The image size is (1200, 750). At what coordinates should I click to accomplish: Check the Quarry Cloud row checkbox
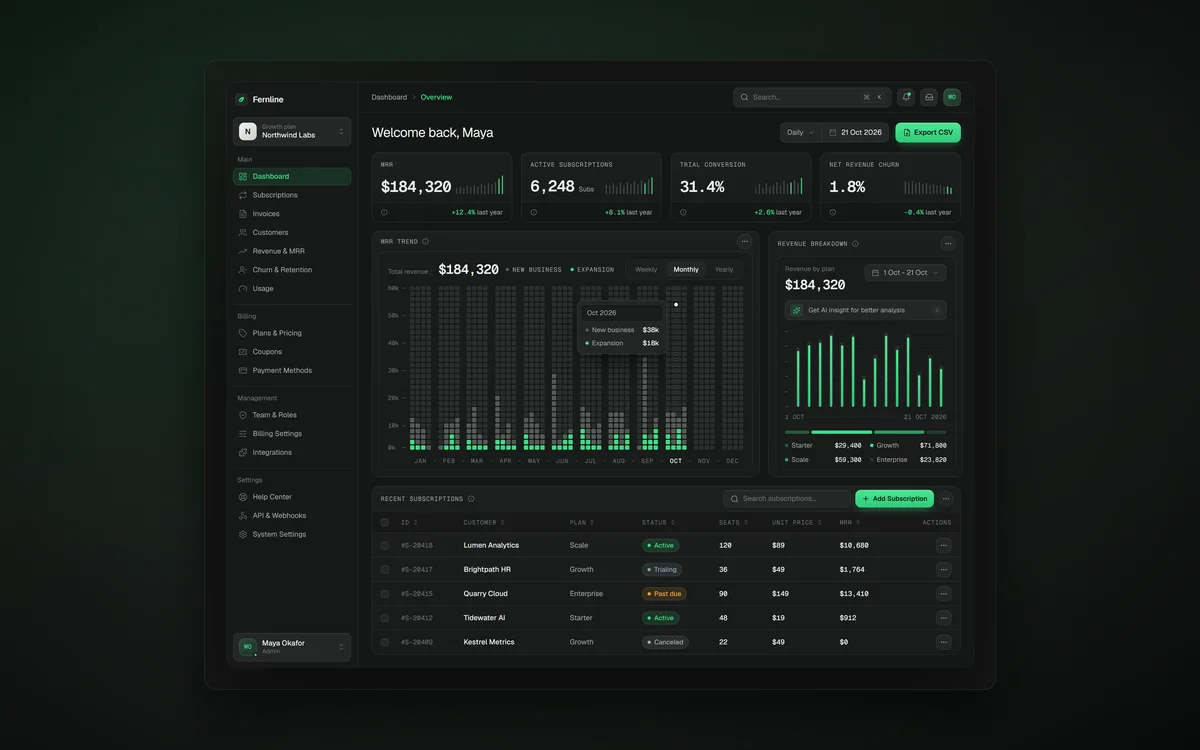(x=384, y=593)
